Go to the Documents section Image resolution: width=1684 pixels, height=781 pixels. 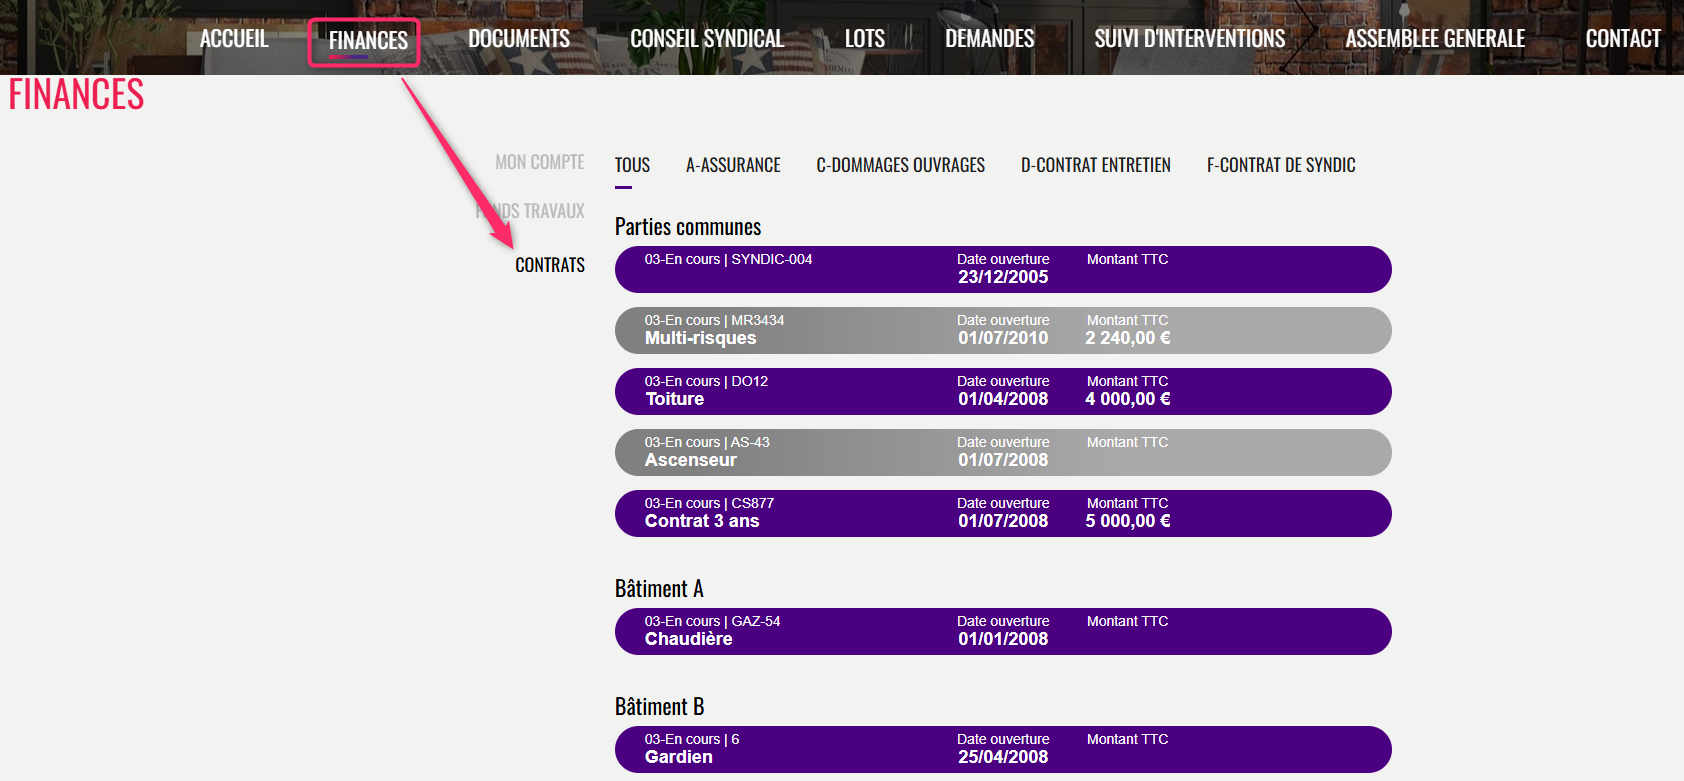[518, 39]
